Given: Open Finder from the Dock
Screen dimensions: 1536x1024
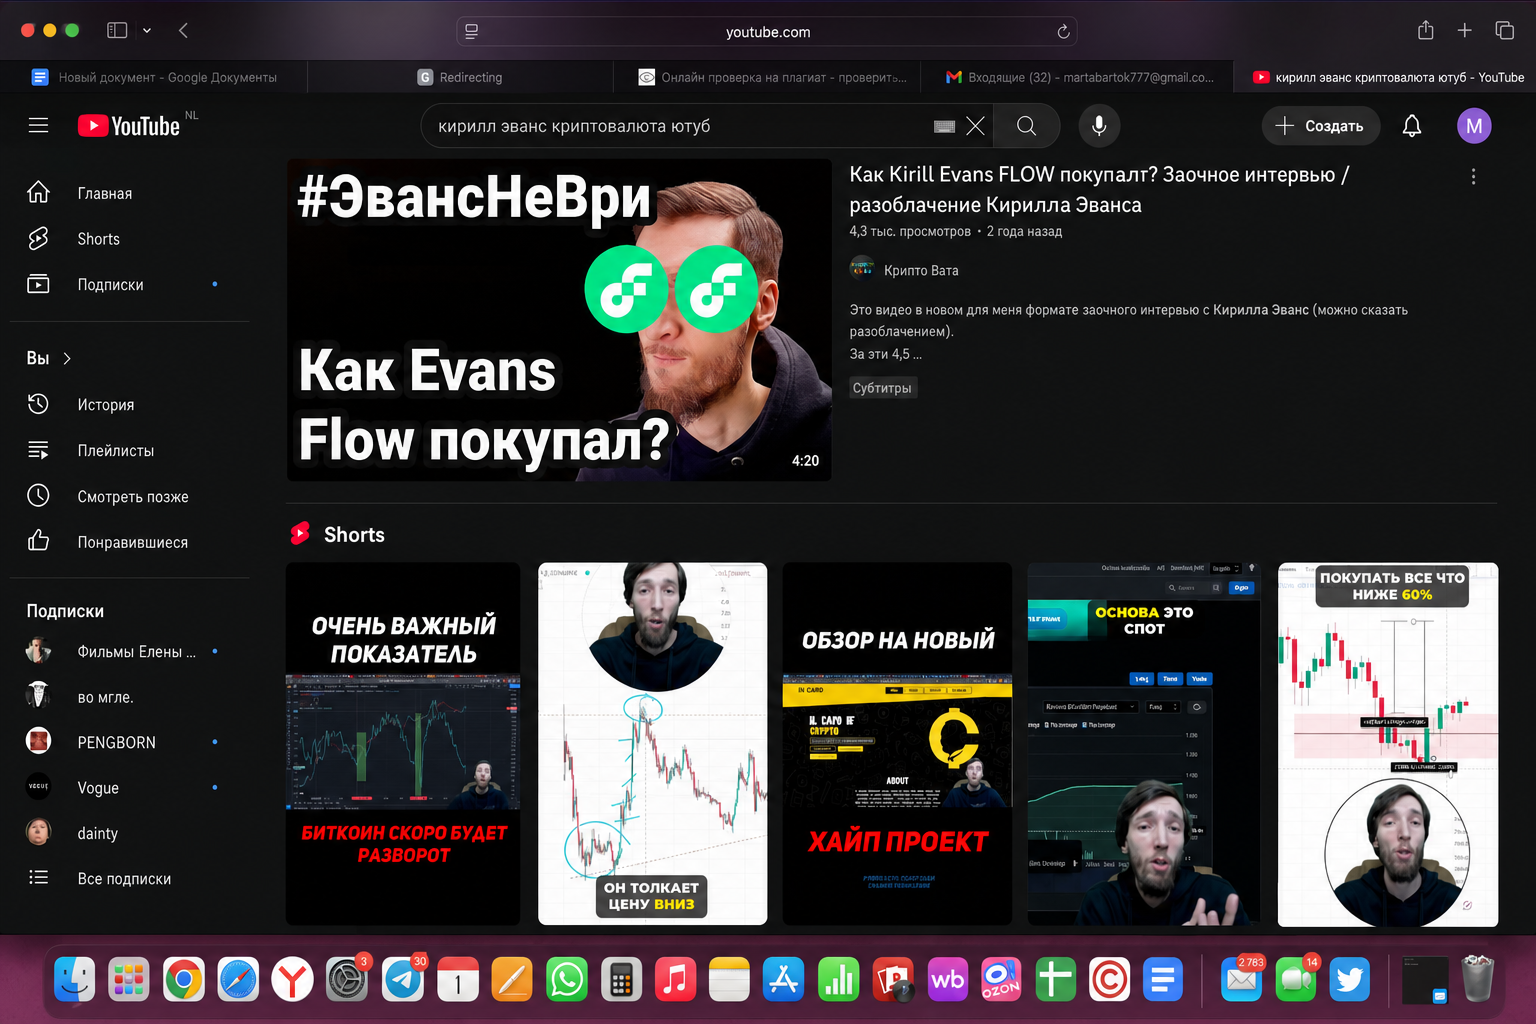Looking at the screenshot, I should click(x=74, y=980).
